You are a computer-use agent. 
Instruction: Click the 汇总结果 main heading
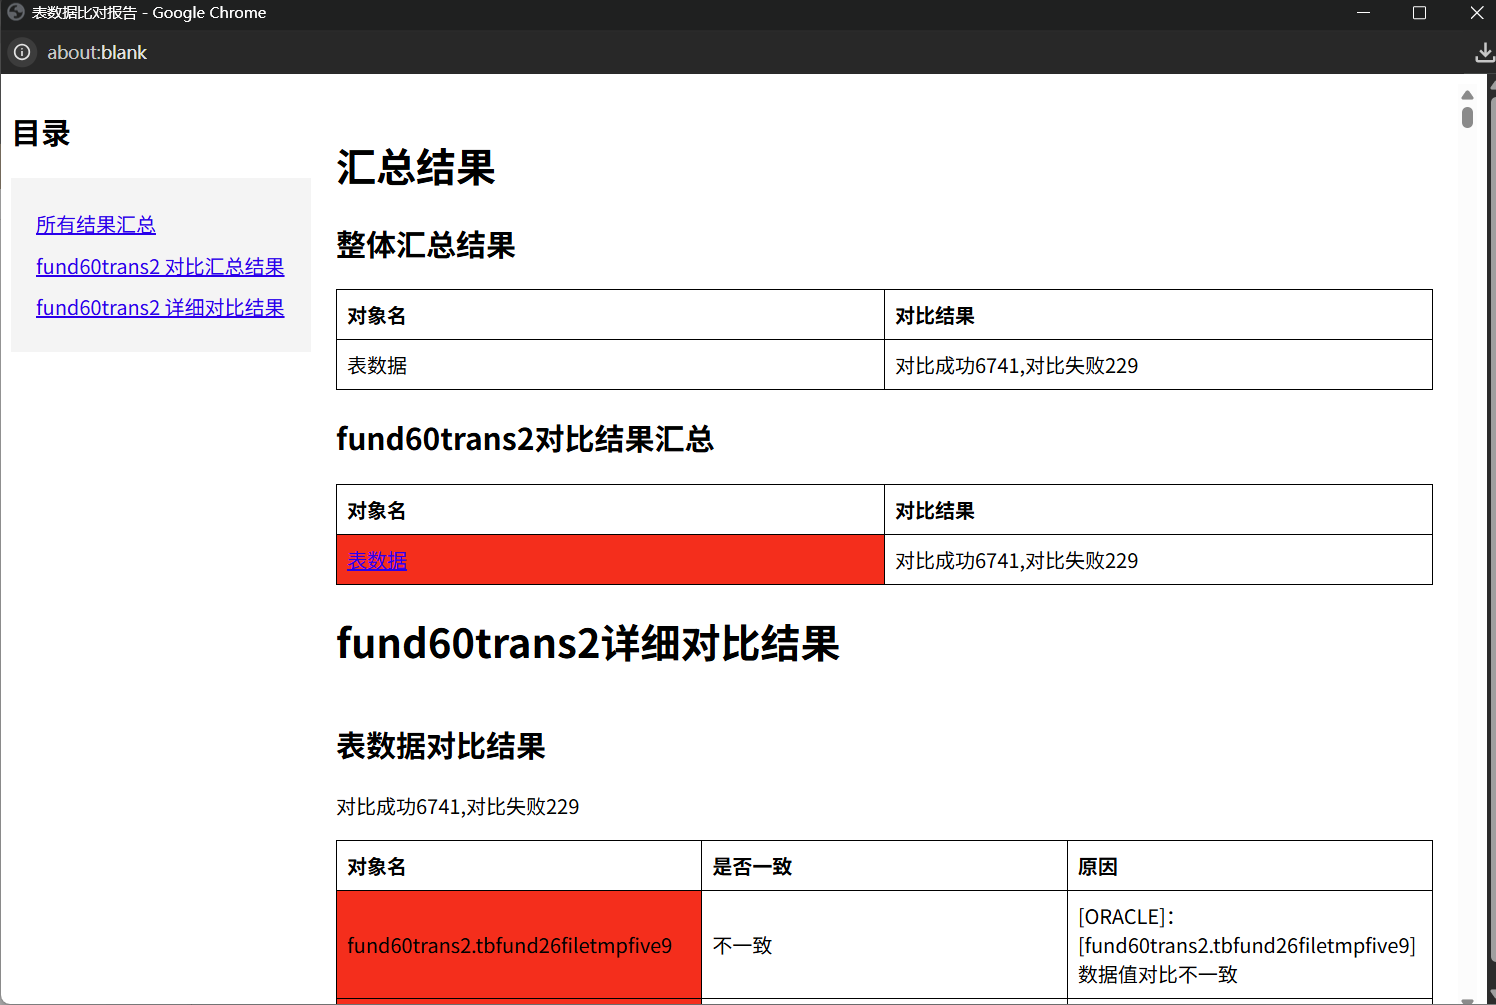pos(416,167)
